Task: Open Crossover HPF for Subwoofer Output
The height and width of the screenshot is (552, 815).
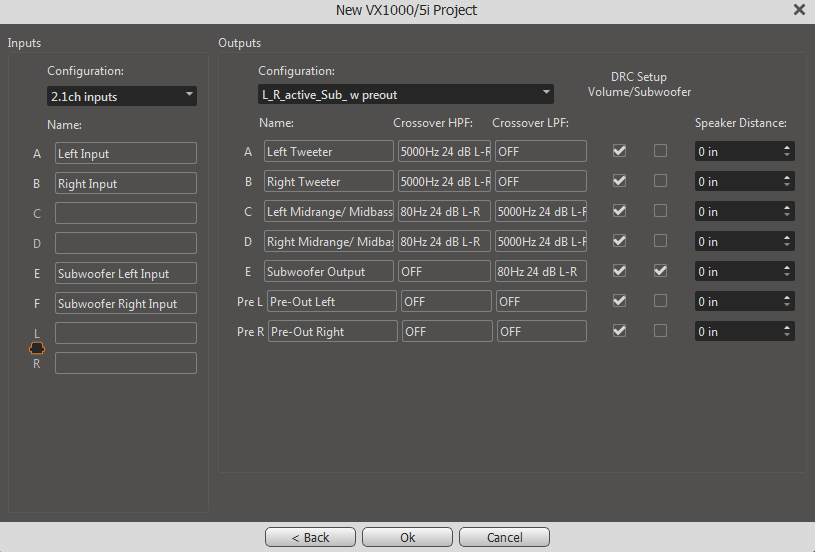Action: pos(444,271)
